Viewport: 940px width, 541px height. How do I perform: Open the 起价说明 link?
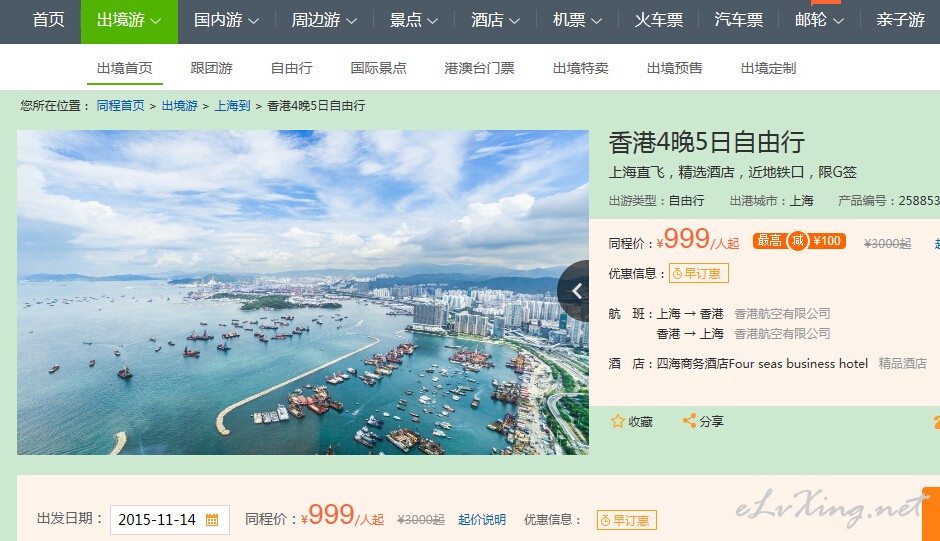(482, 519)
